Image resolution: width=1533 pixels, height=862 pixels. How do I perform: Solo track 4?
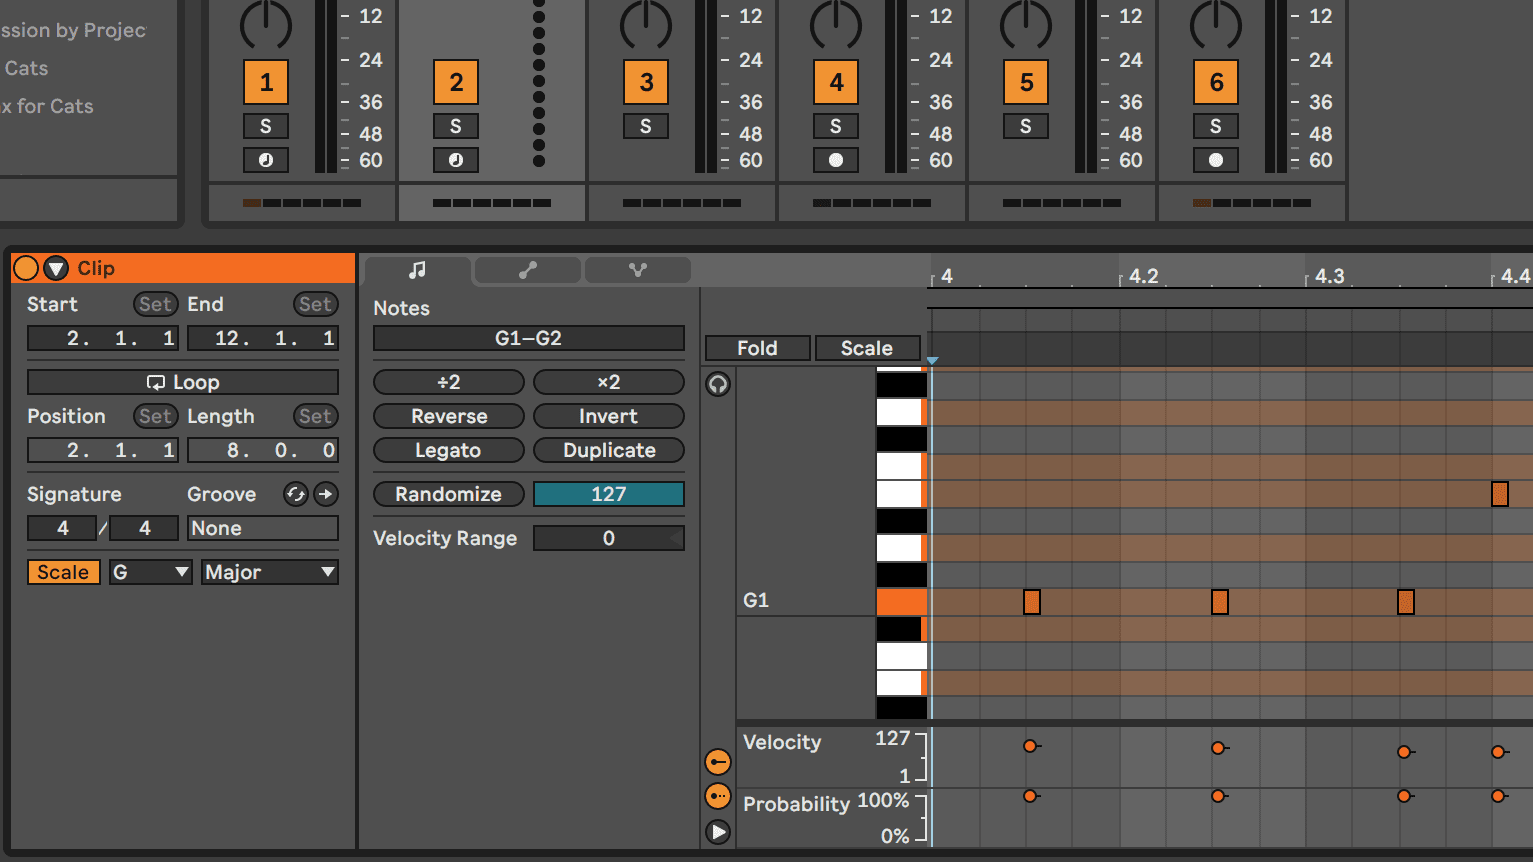(836, 126)
